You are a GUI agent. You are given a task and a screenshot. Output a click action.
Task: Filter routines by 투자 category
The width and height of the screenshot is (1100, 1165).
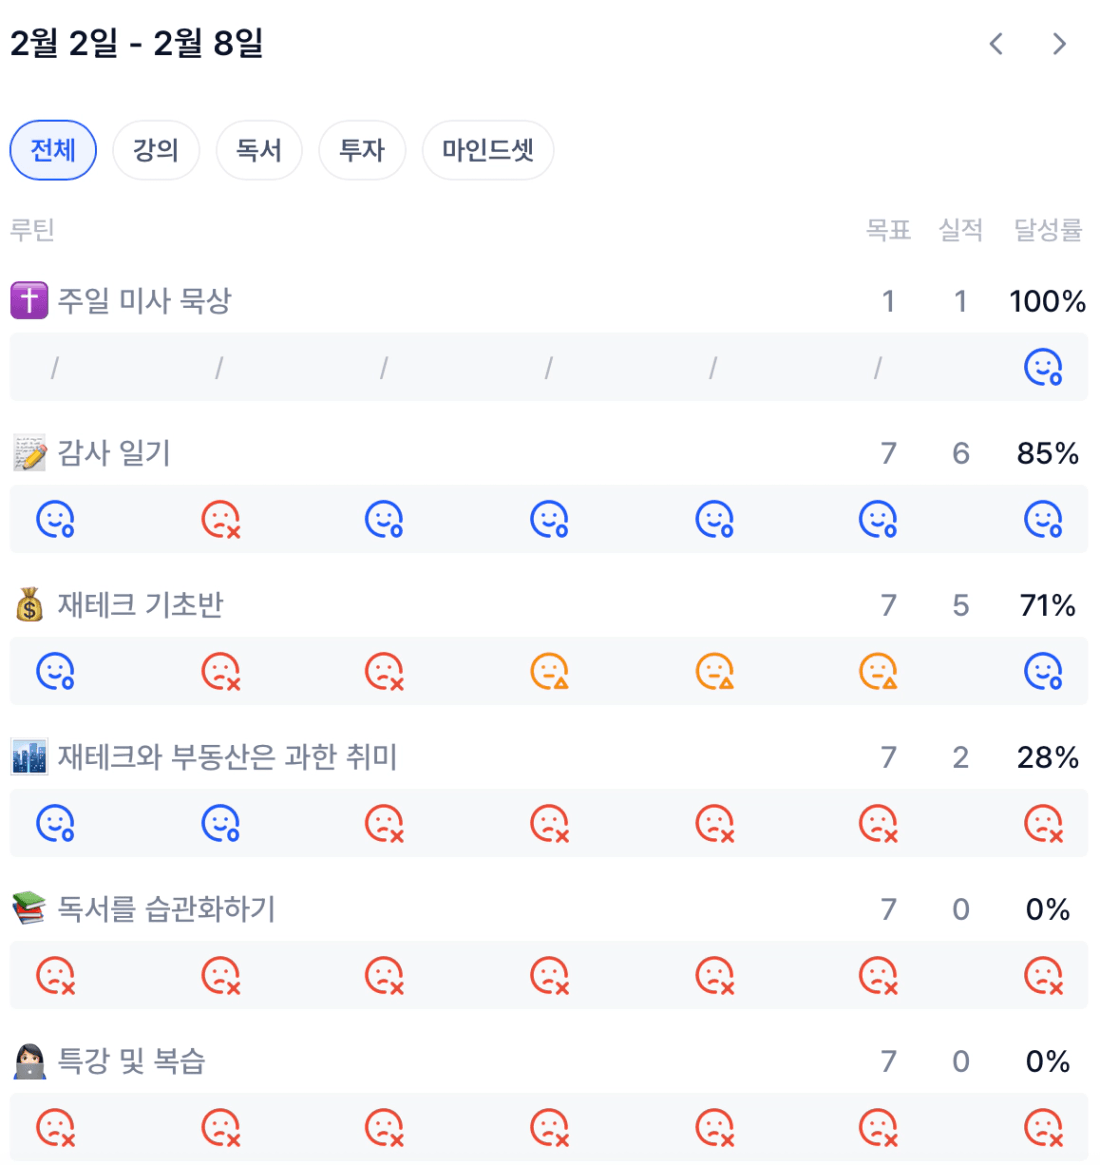362,151
